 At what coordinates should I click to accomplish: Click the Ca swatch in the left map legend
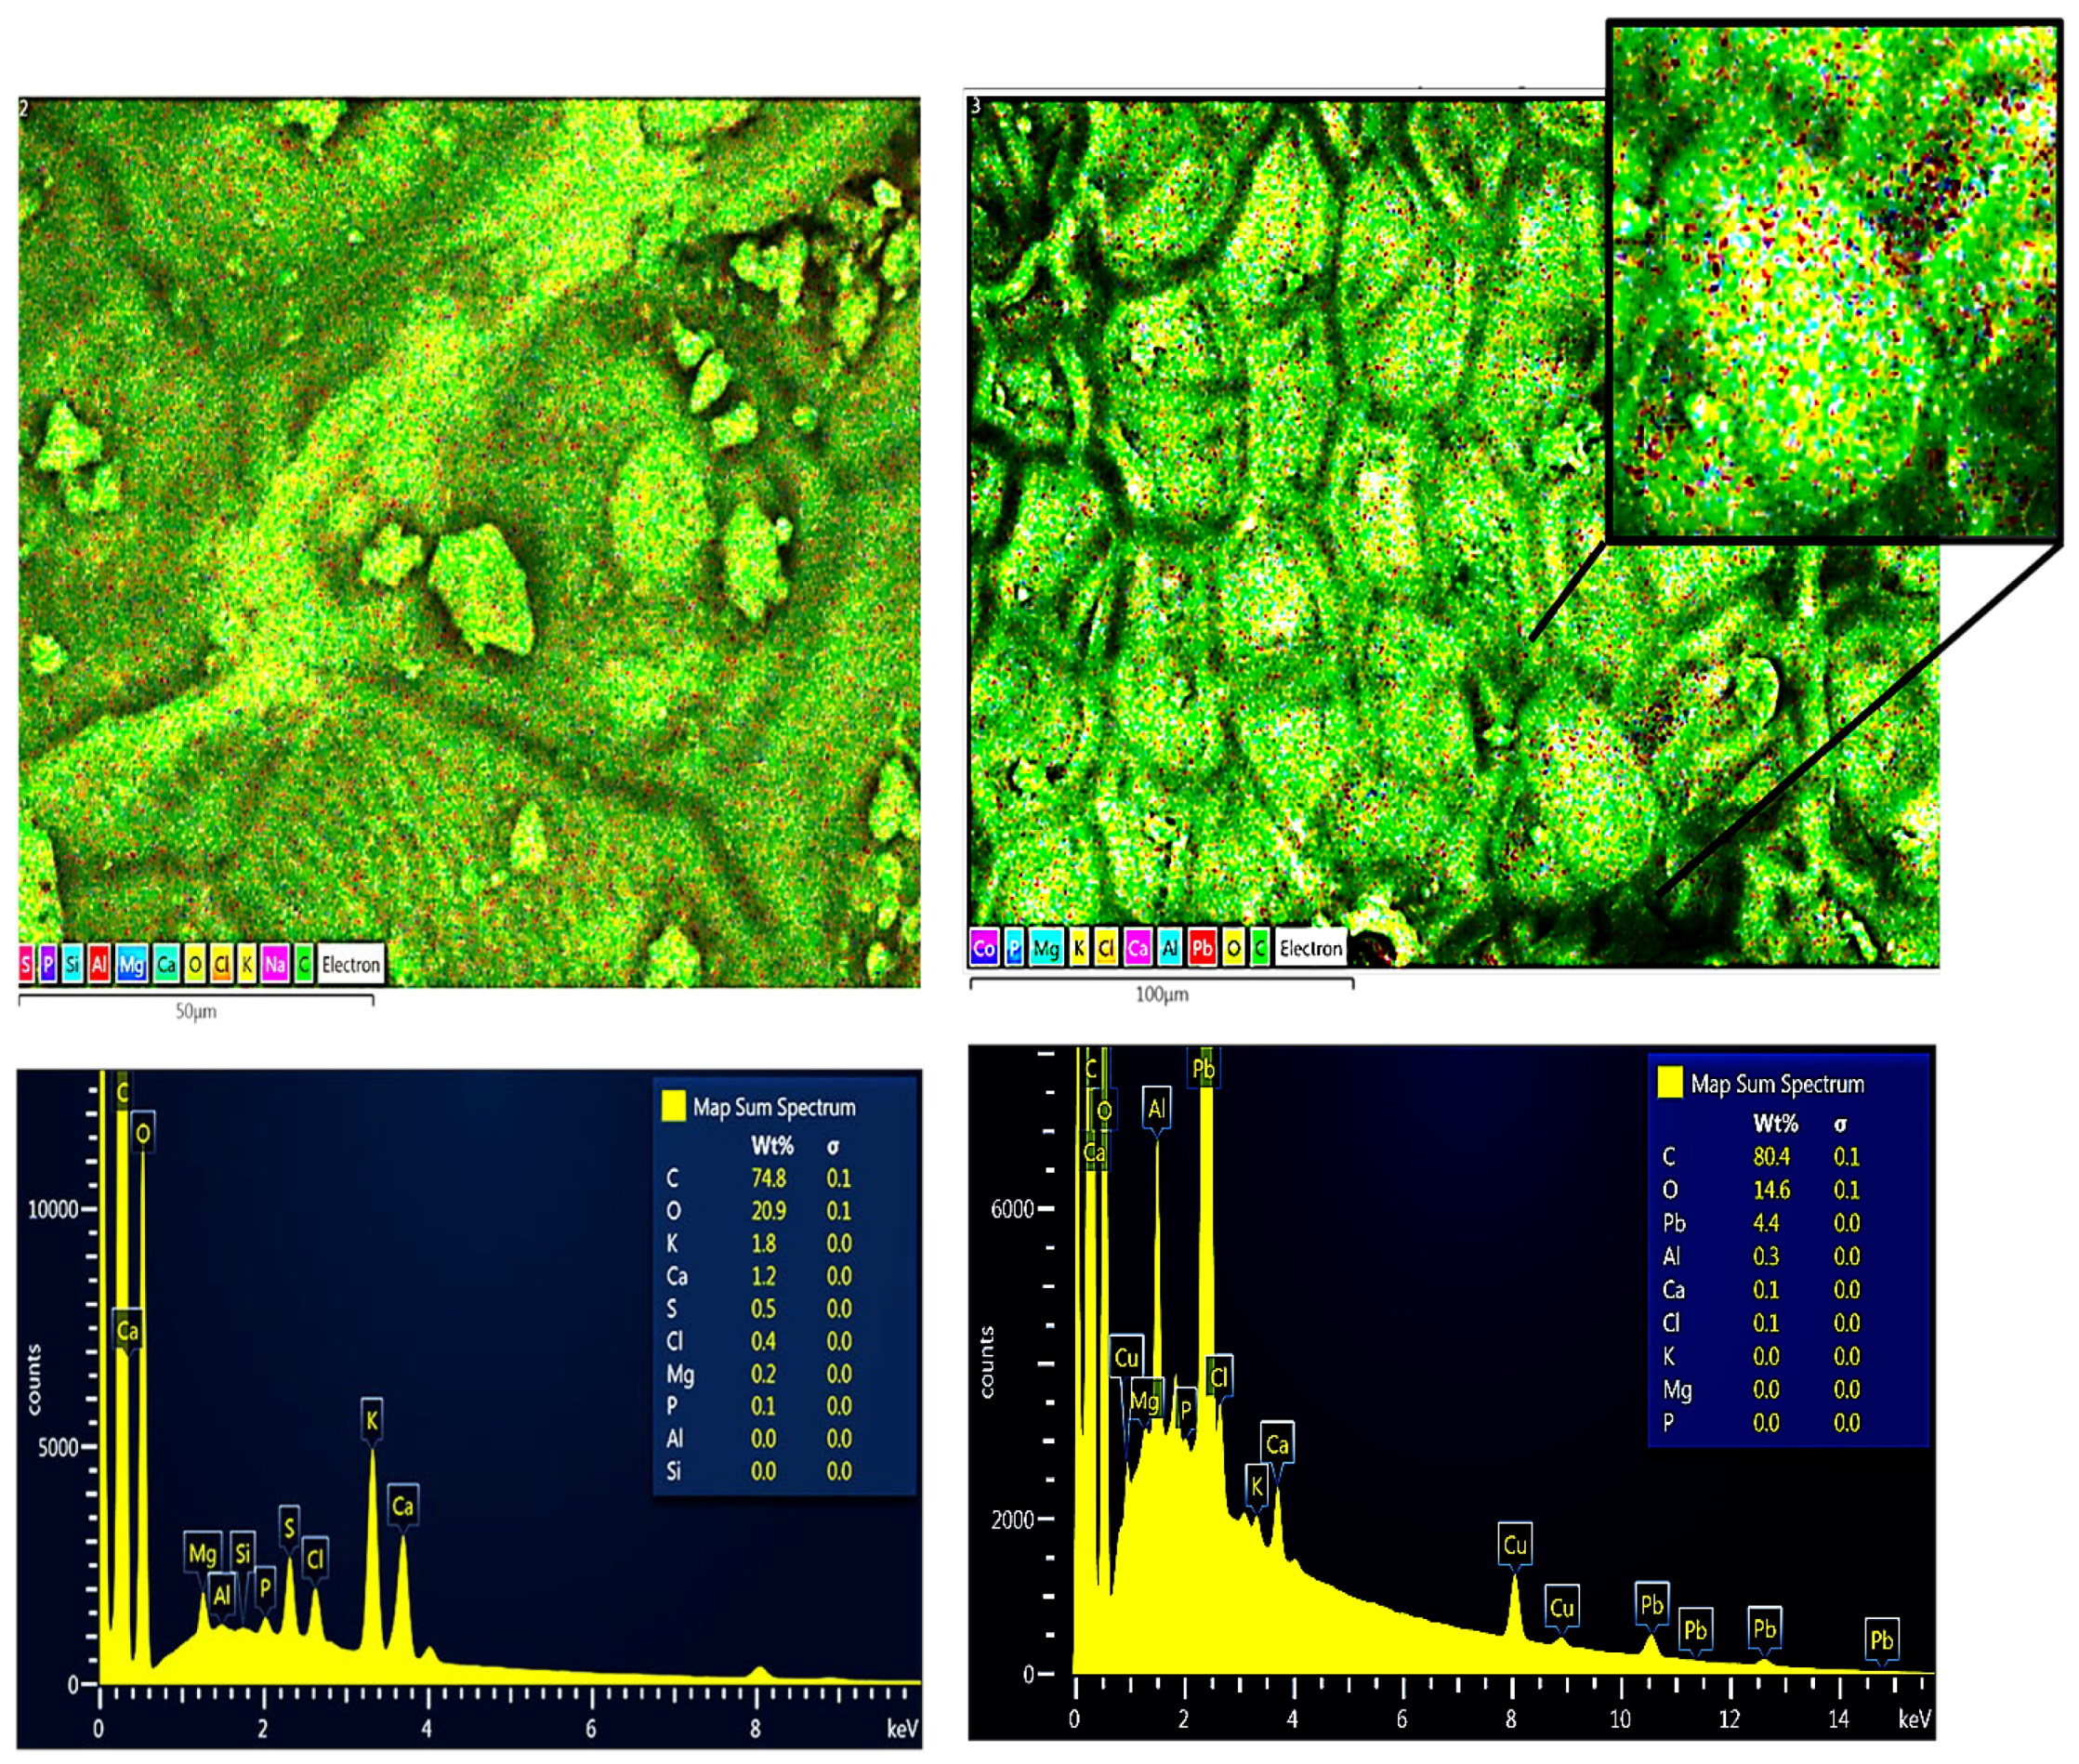tap(166, 965)
